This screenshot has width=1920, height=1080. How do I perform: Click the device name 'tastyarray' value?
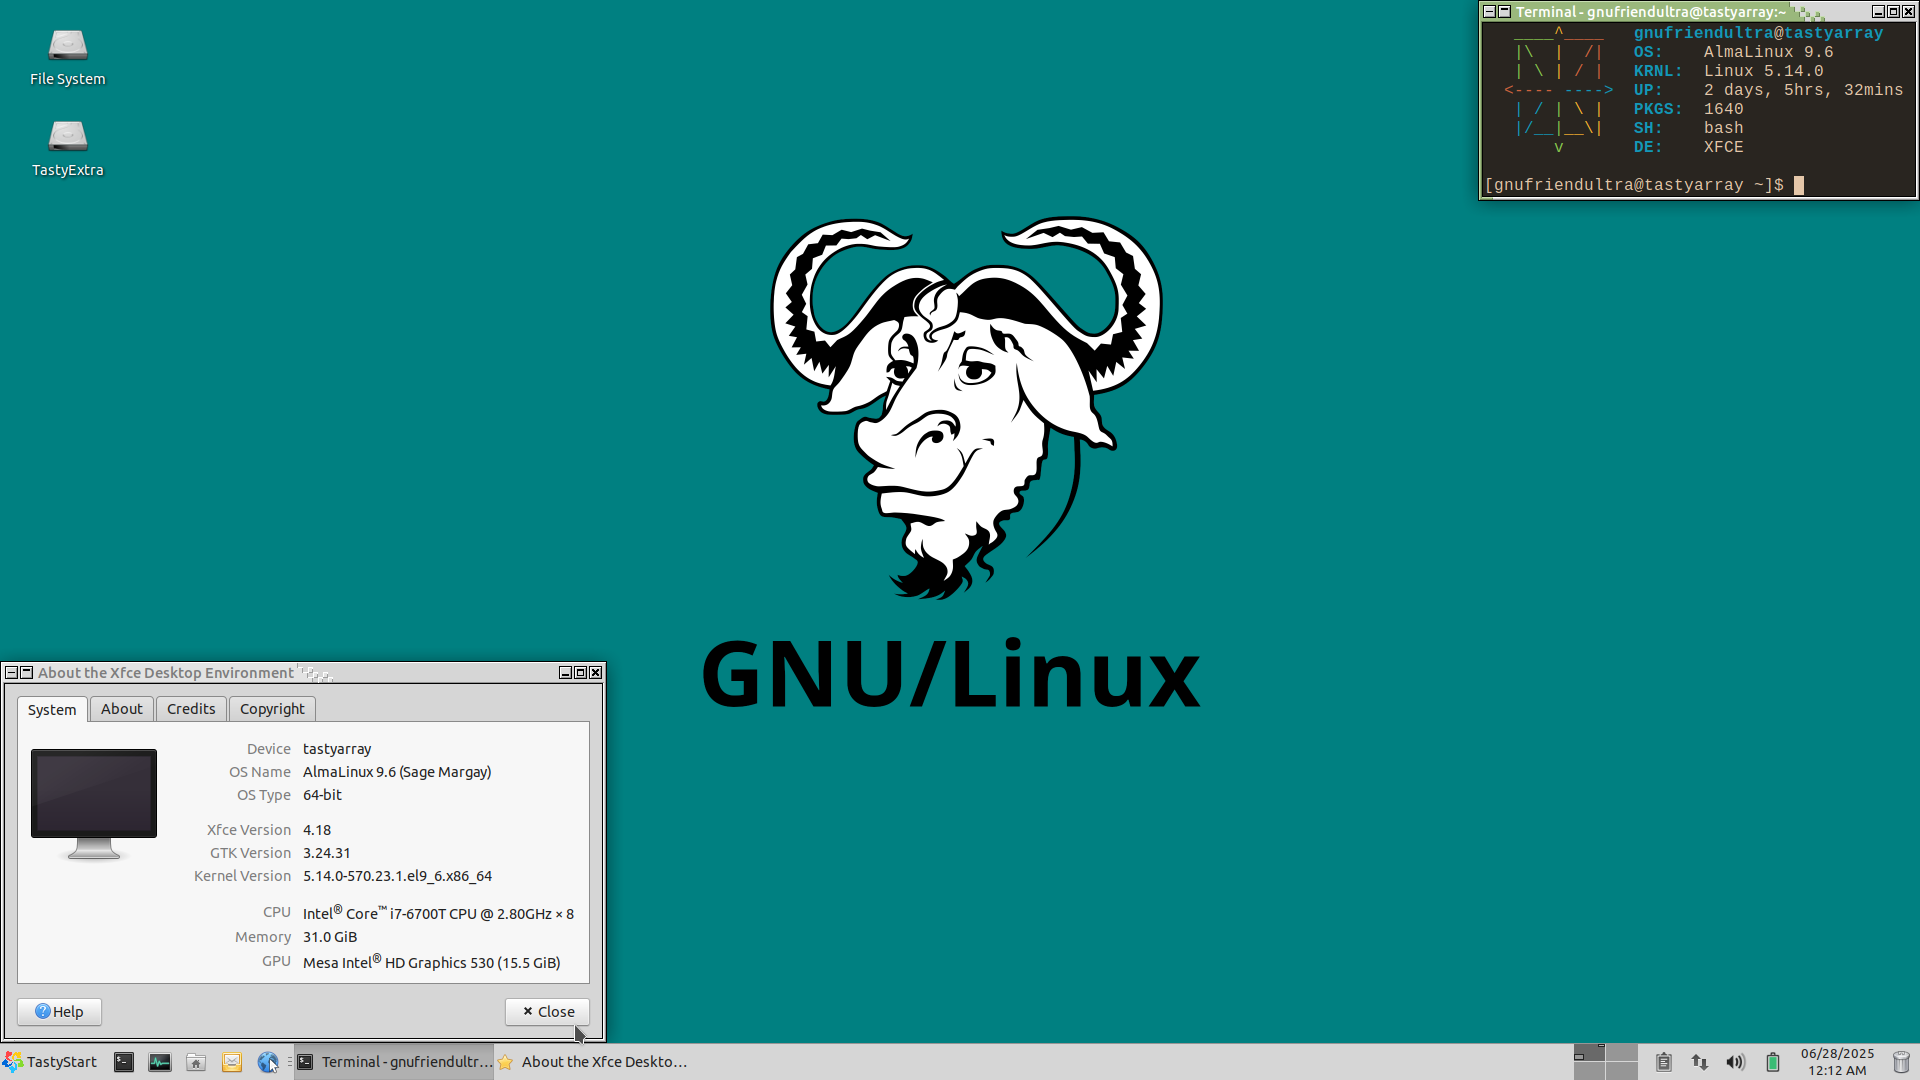tap(337, 749)
